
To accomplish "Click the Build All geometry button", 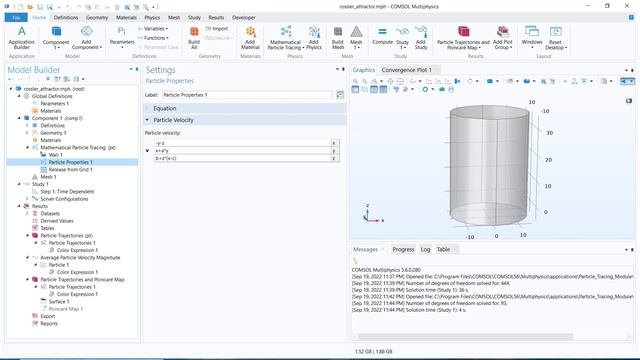I will (x=194, y=38).
